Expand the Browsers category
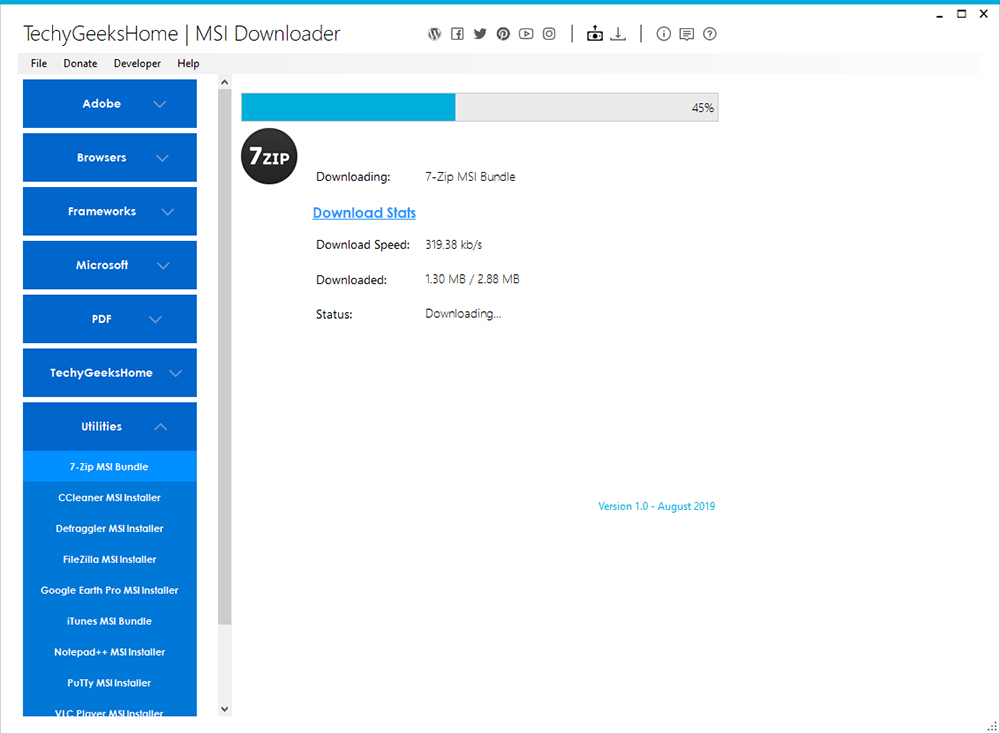This screenshot has width=1000, height=734. tap(110, 158)
